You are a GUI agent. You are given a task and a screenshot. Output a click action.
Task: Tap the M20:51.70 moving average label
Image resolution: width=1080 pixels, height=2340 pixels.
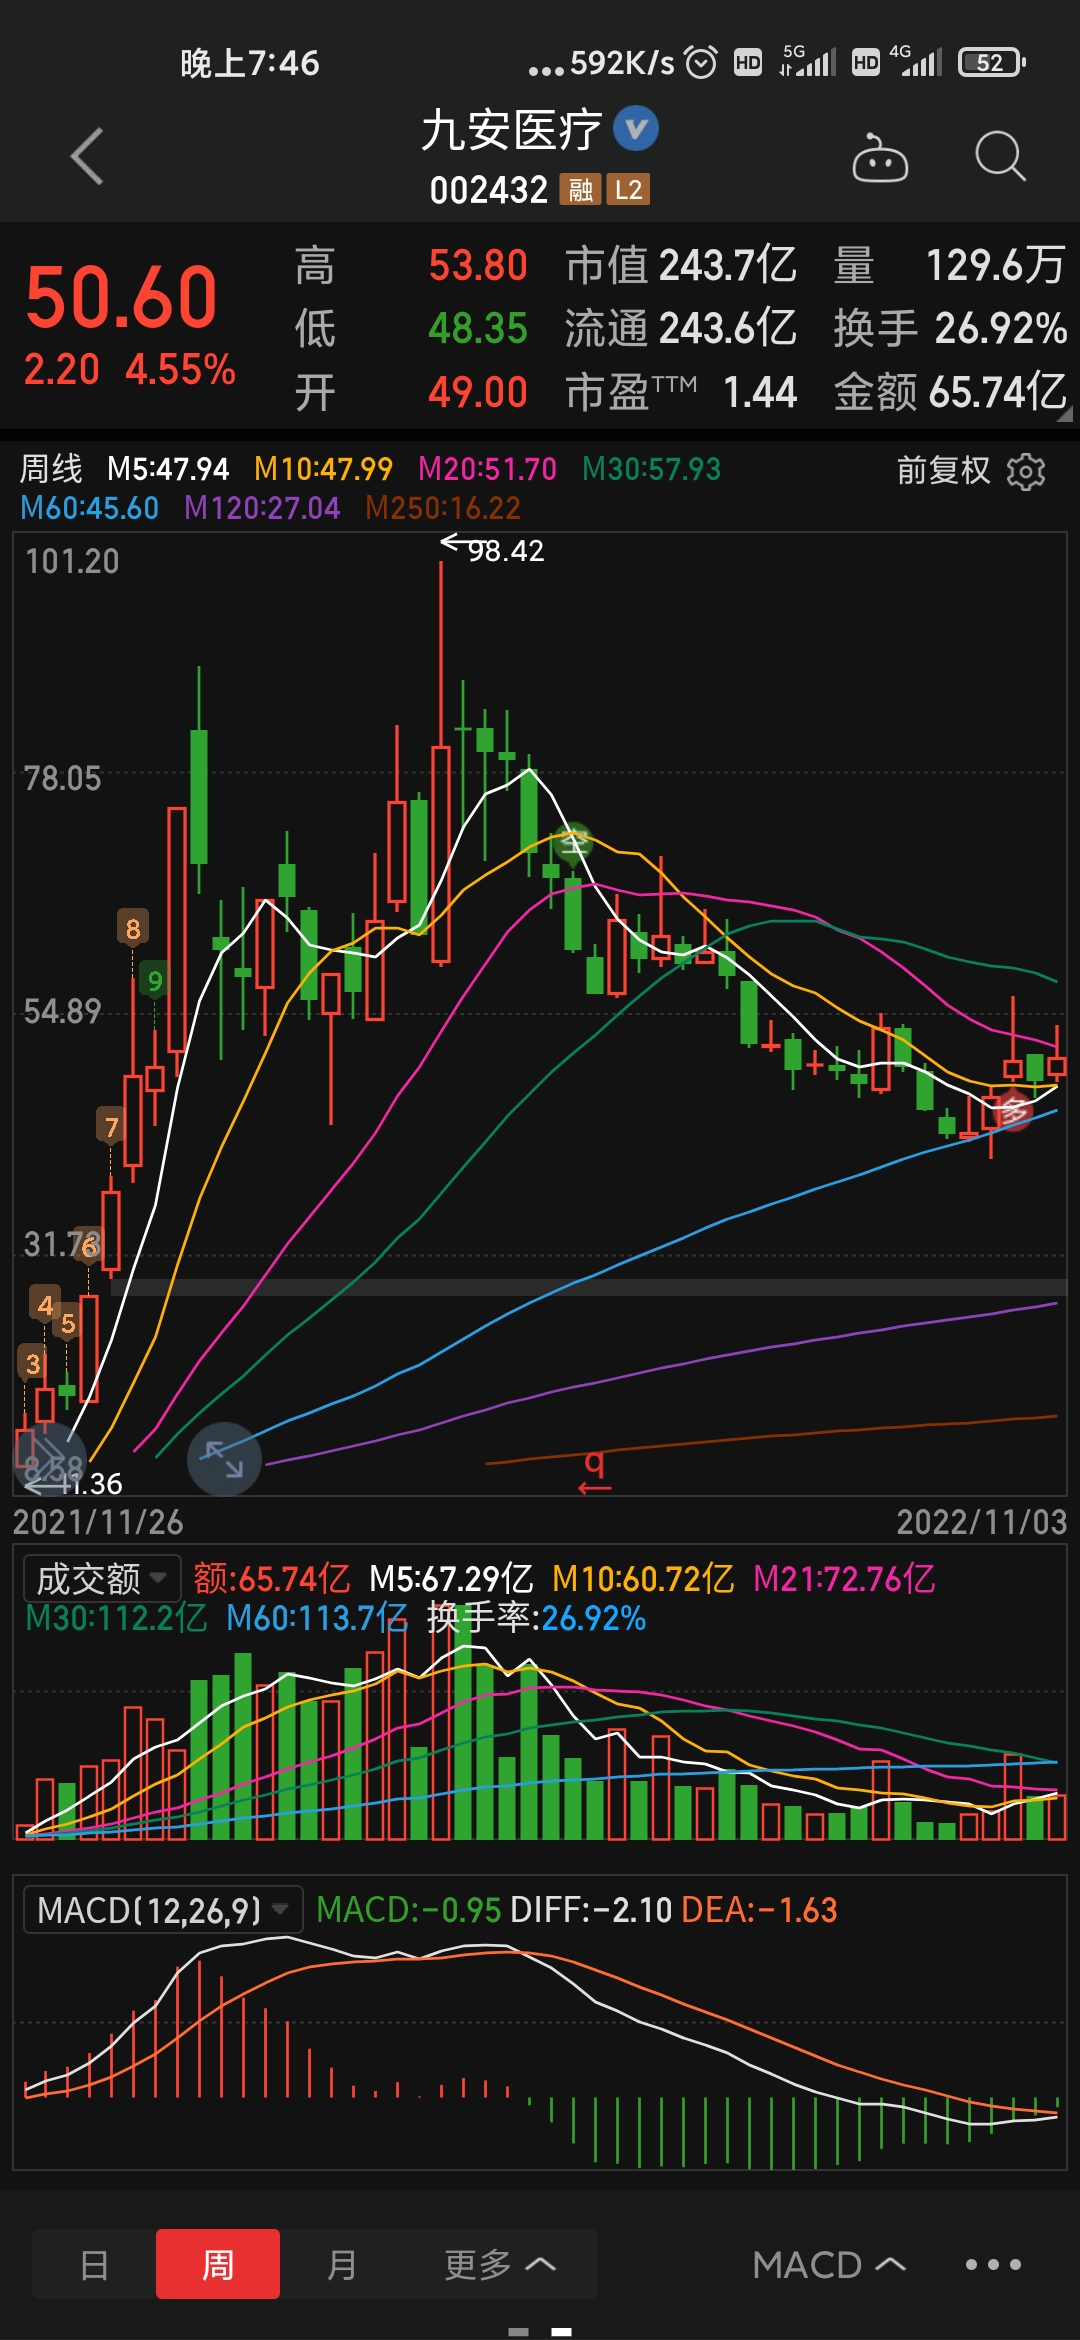point(487,468)
